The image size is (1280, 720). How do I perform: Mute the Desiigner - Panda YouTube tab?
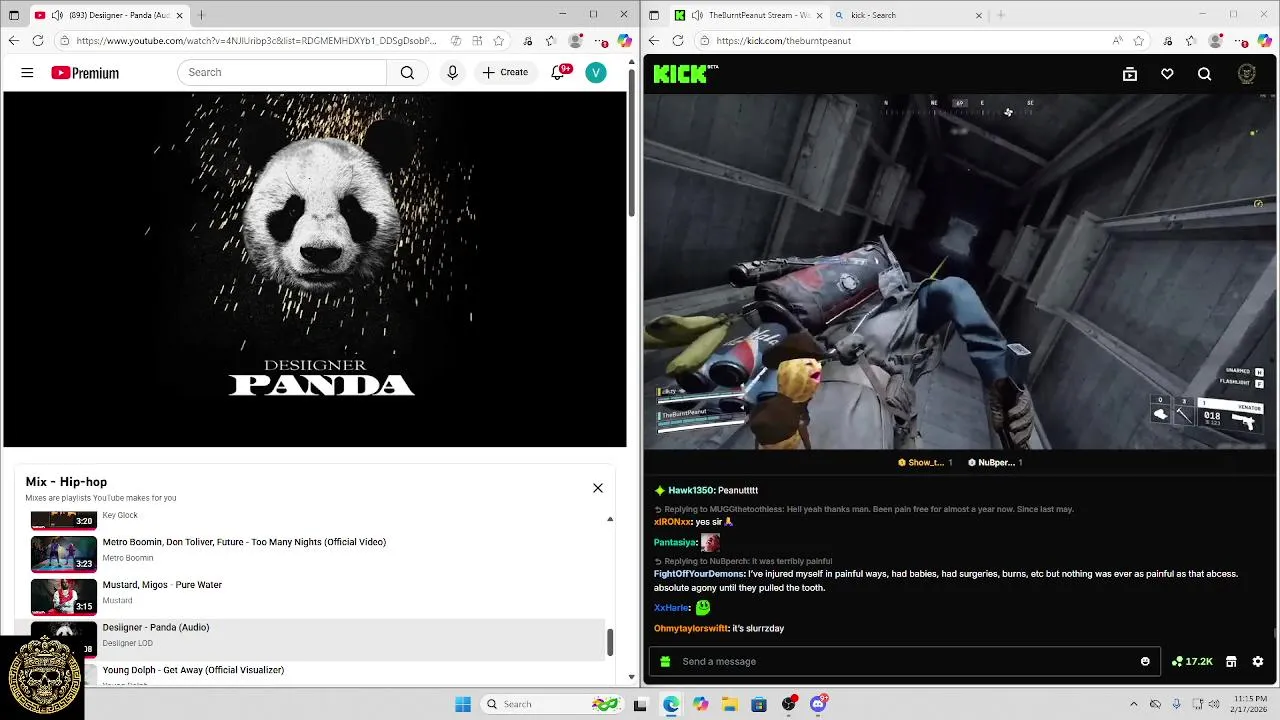click(x=57, y=15)
